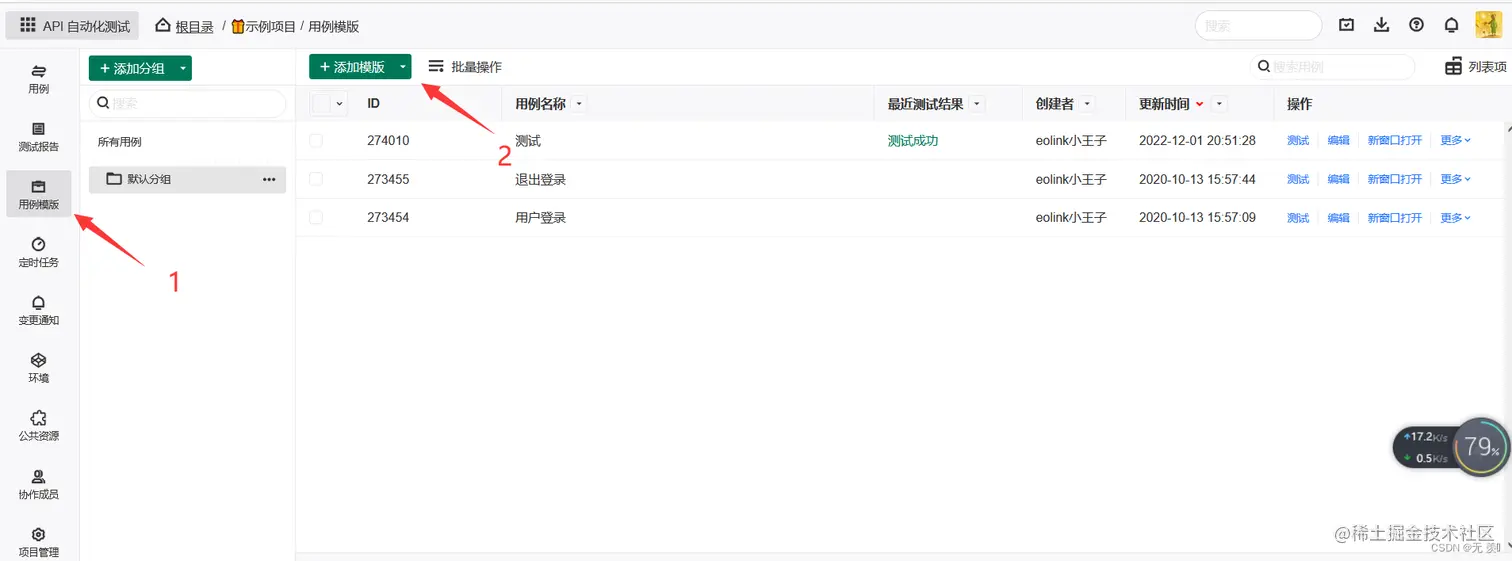The image size is (1512, 561).
Task: Expand 更多 for the 用户登录 row
Action: (x=1455, y=217)
